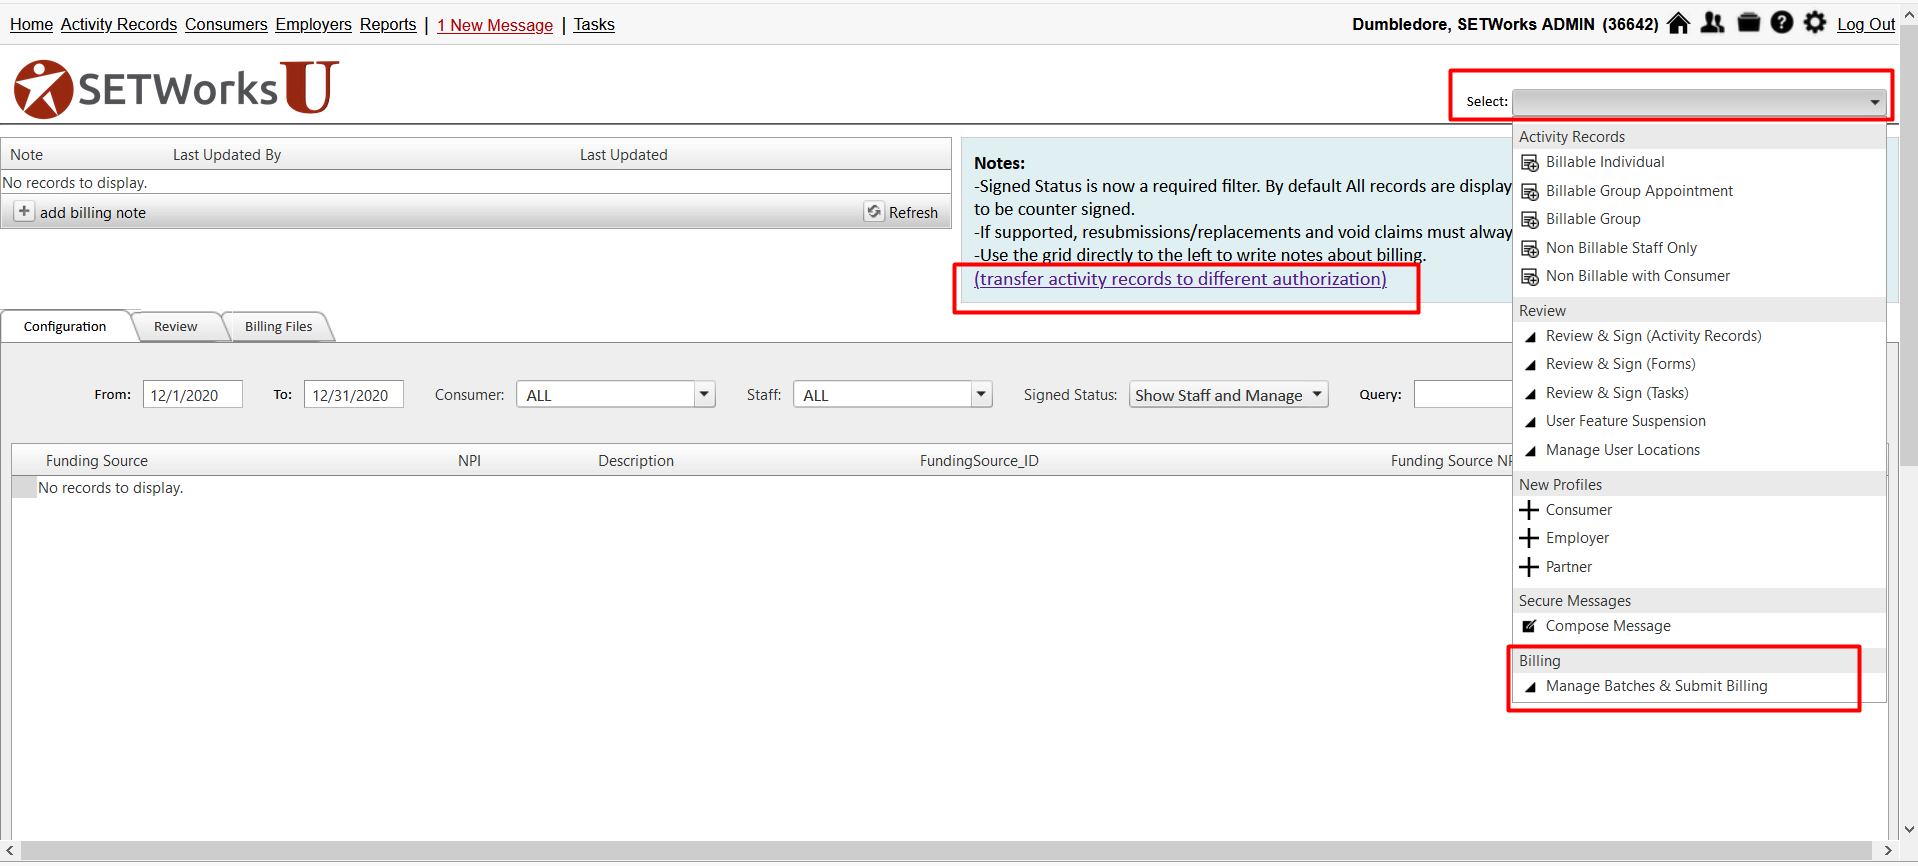Screen dimensions: 1918x866
Task: Select Billable Individual menu entry
Action: (x=1605, y=162)
